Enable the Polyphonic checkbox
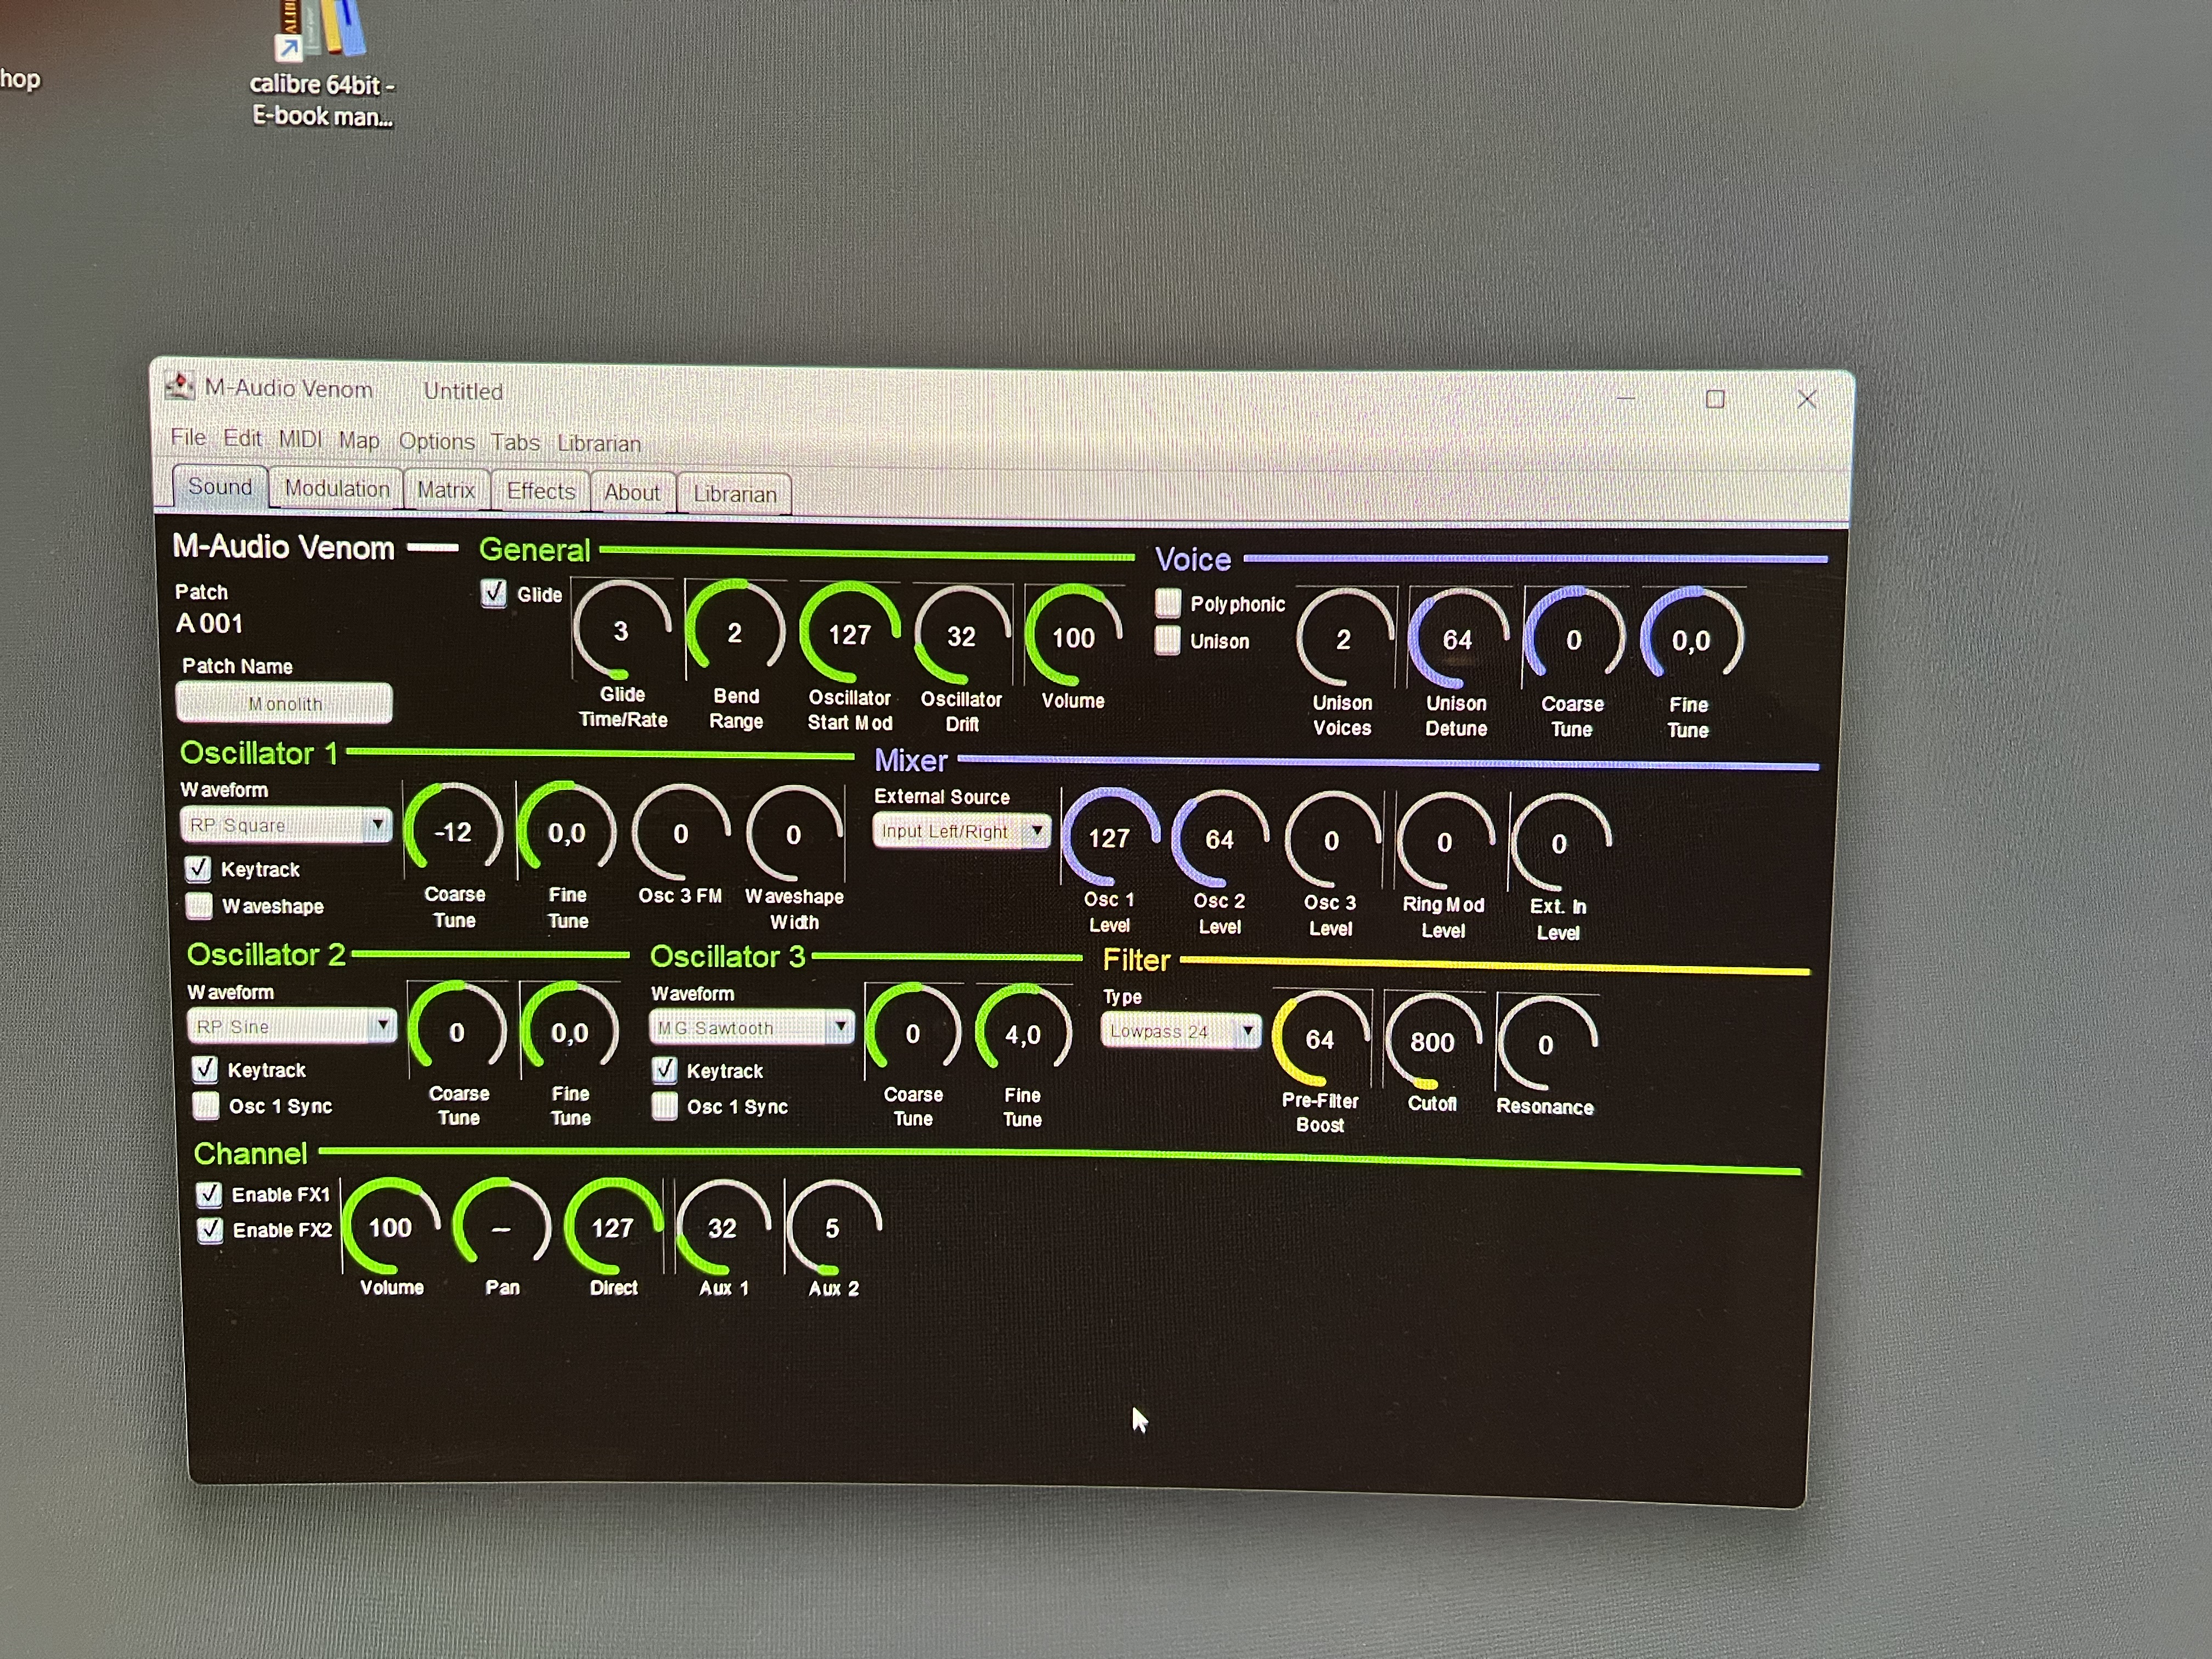 tap(1167, 603)
